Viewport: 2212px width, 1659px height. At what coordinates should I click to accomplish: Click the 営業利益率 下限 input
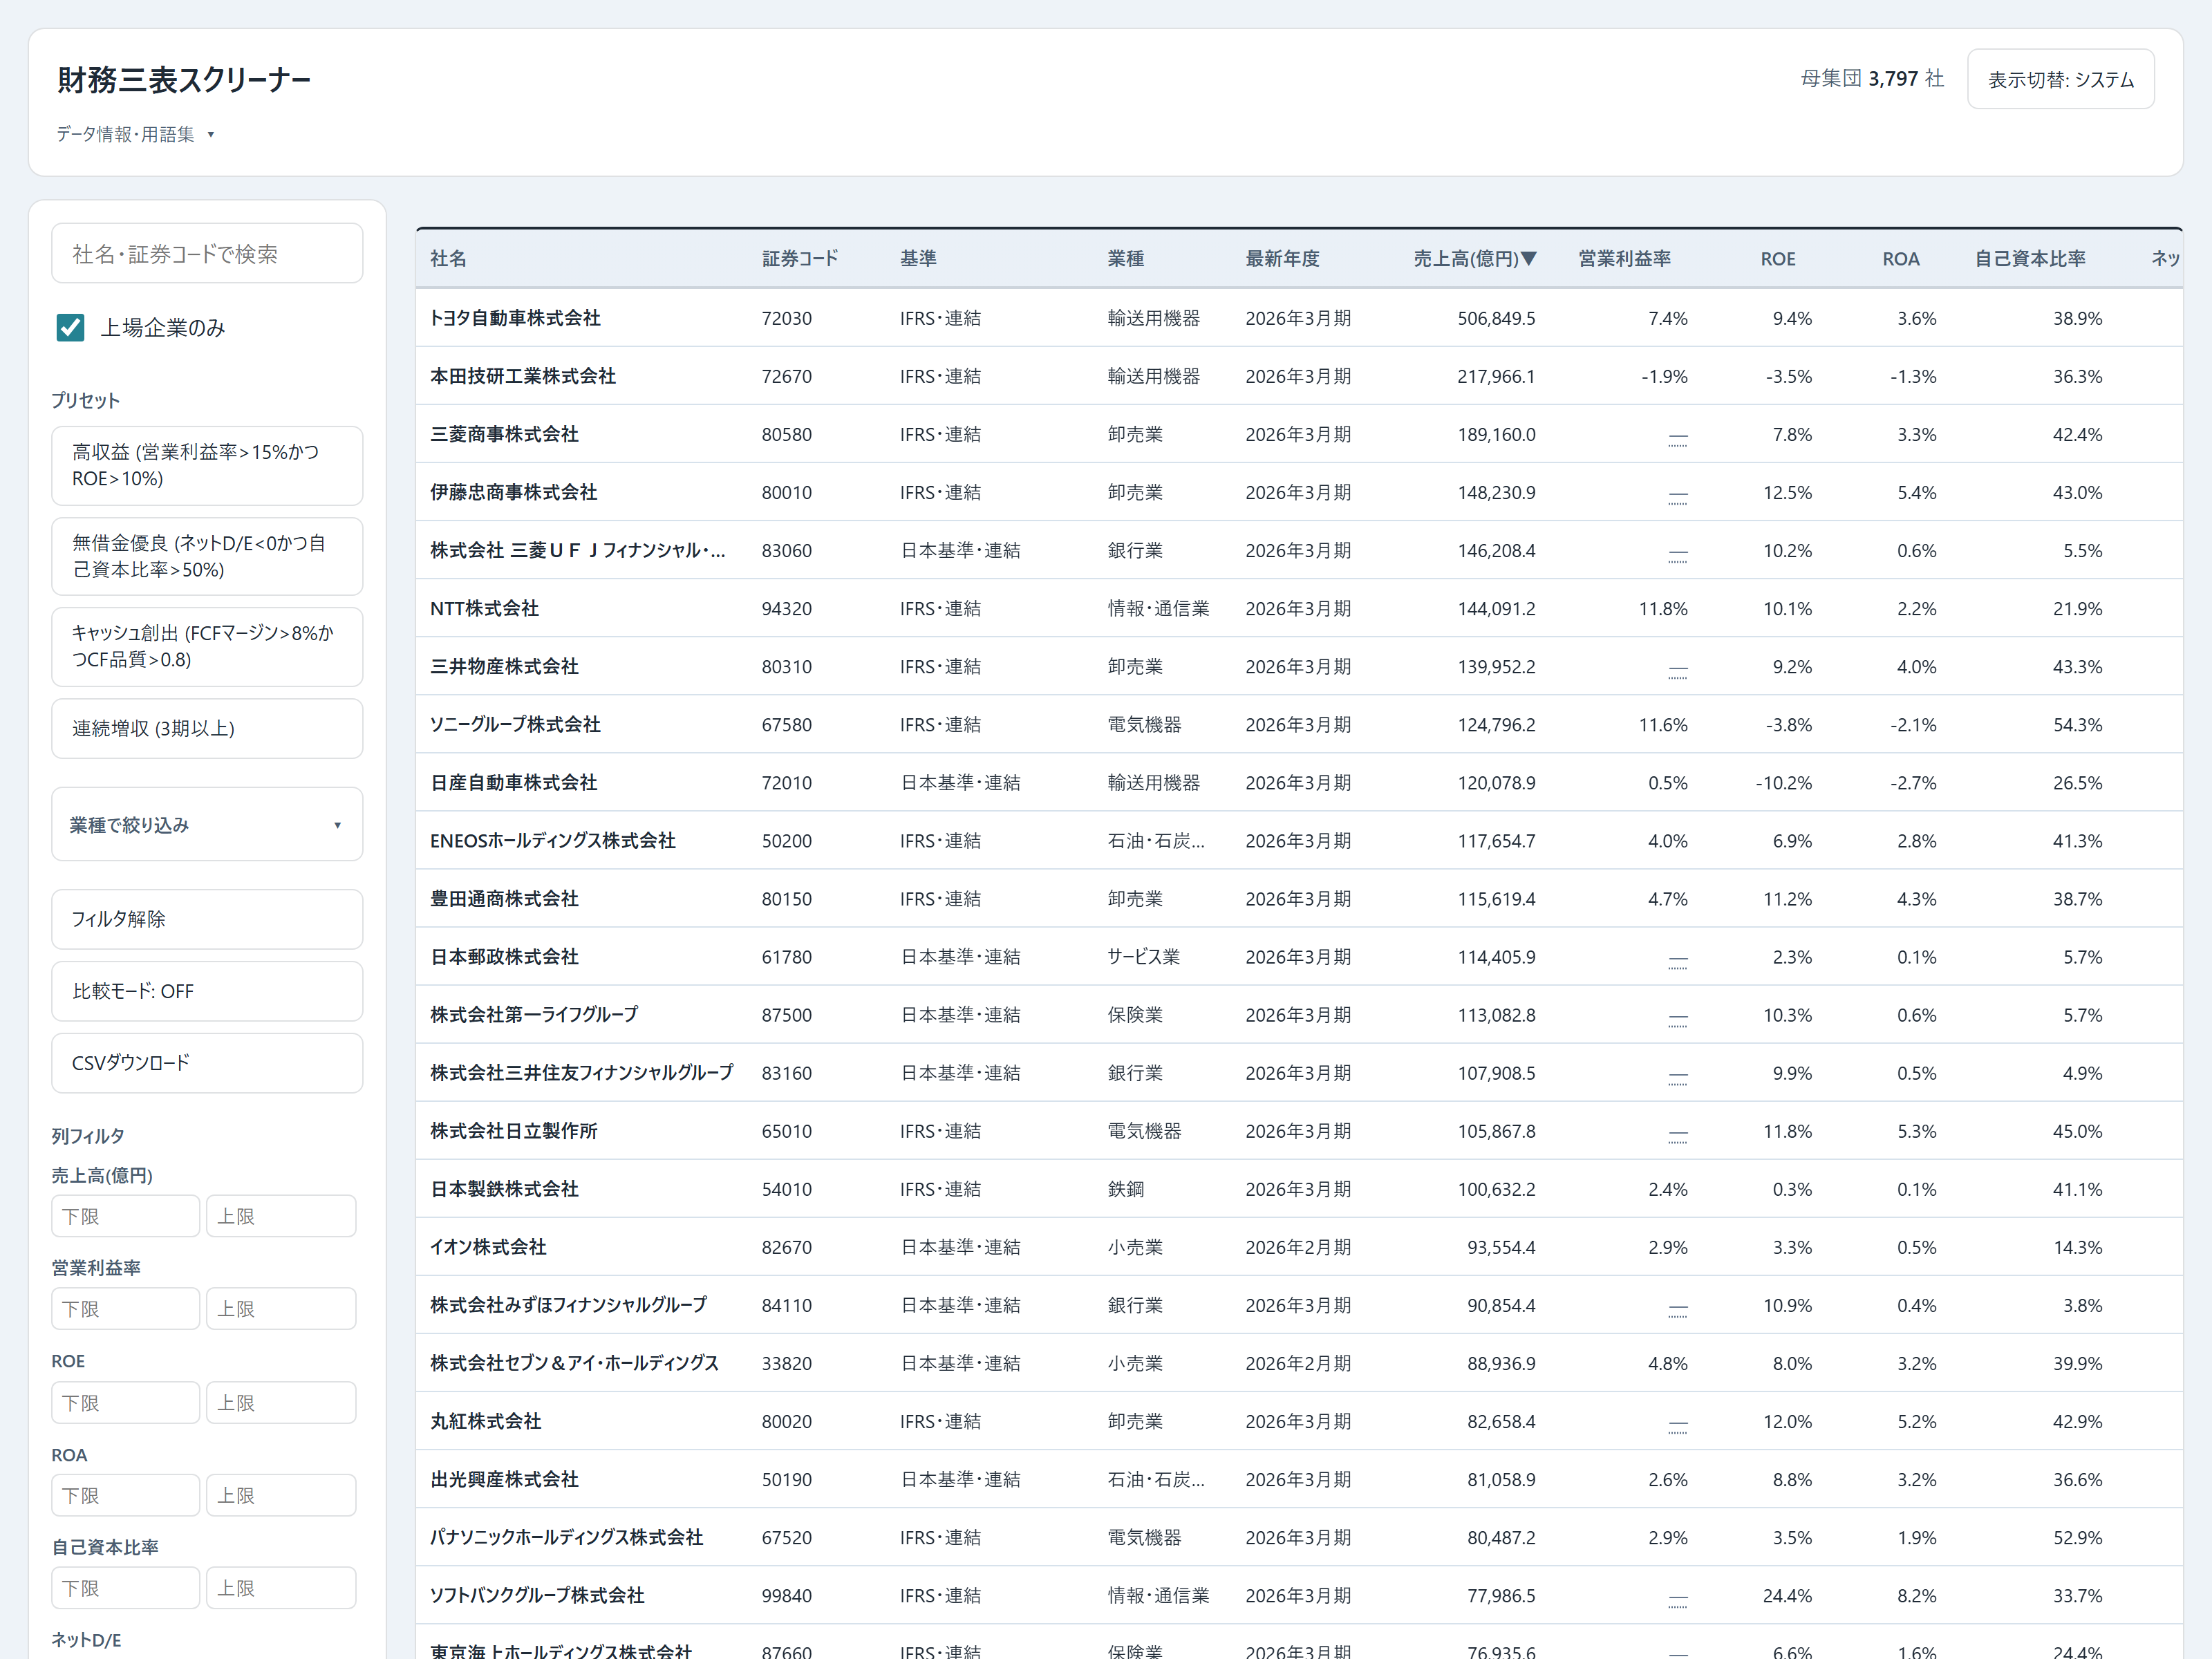click(x=126, y=1309)
